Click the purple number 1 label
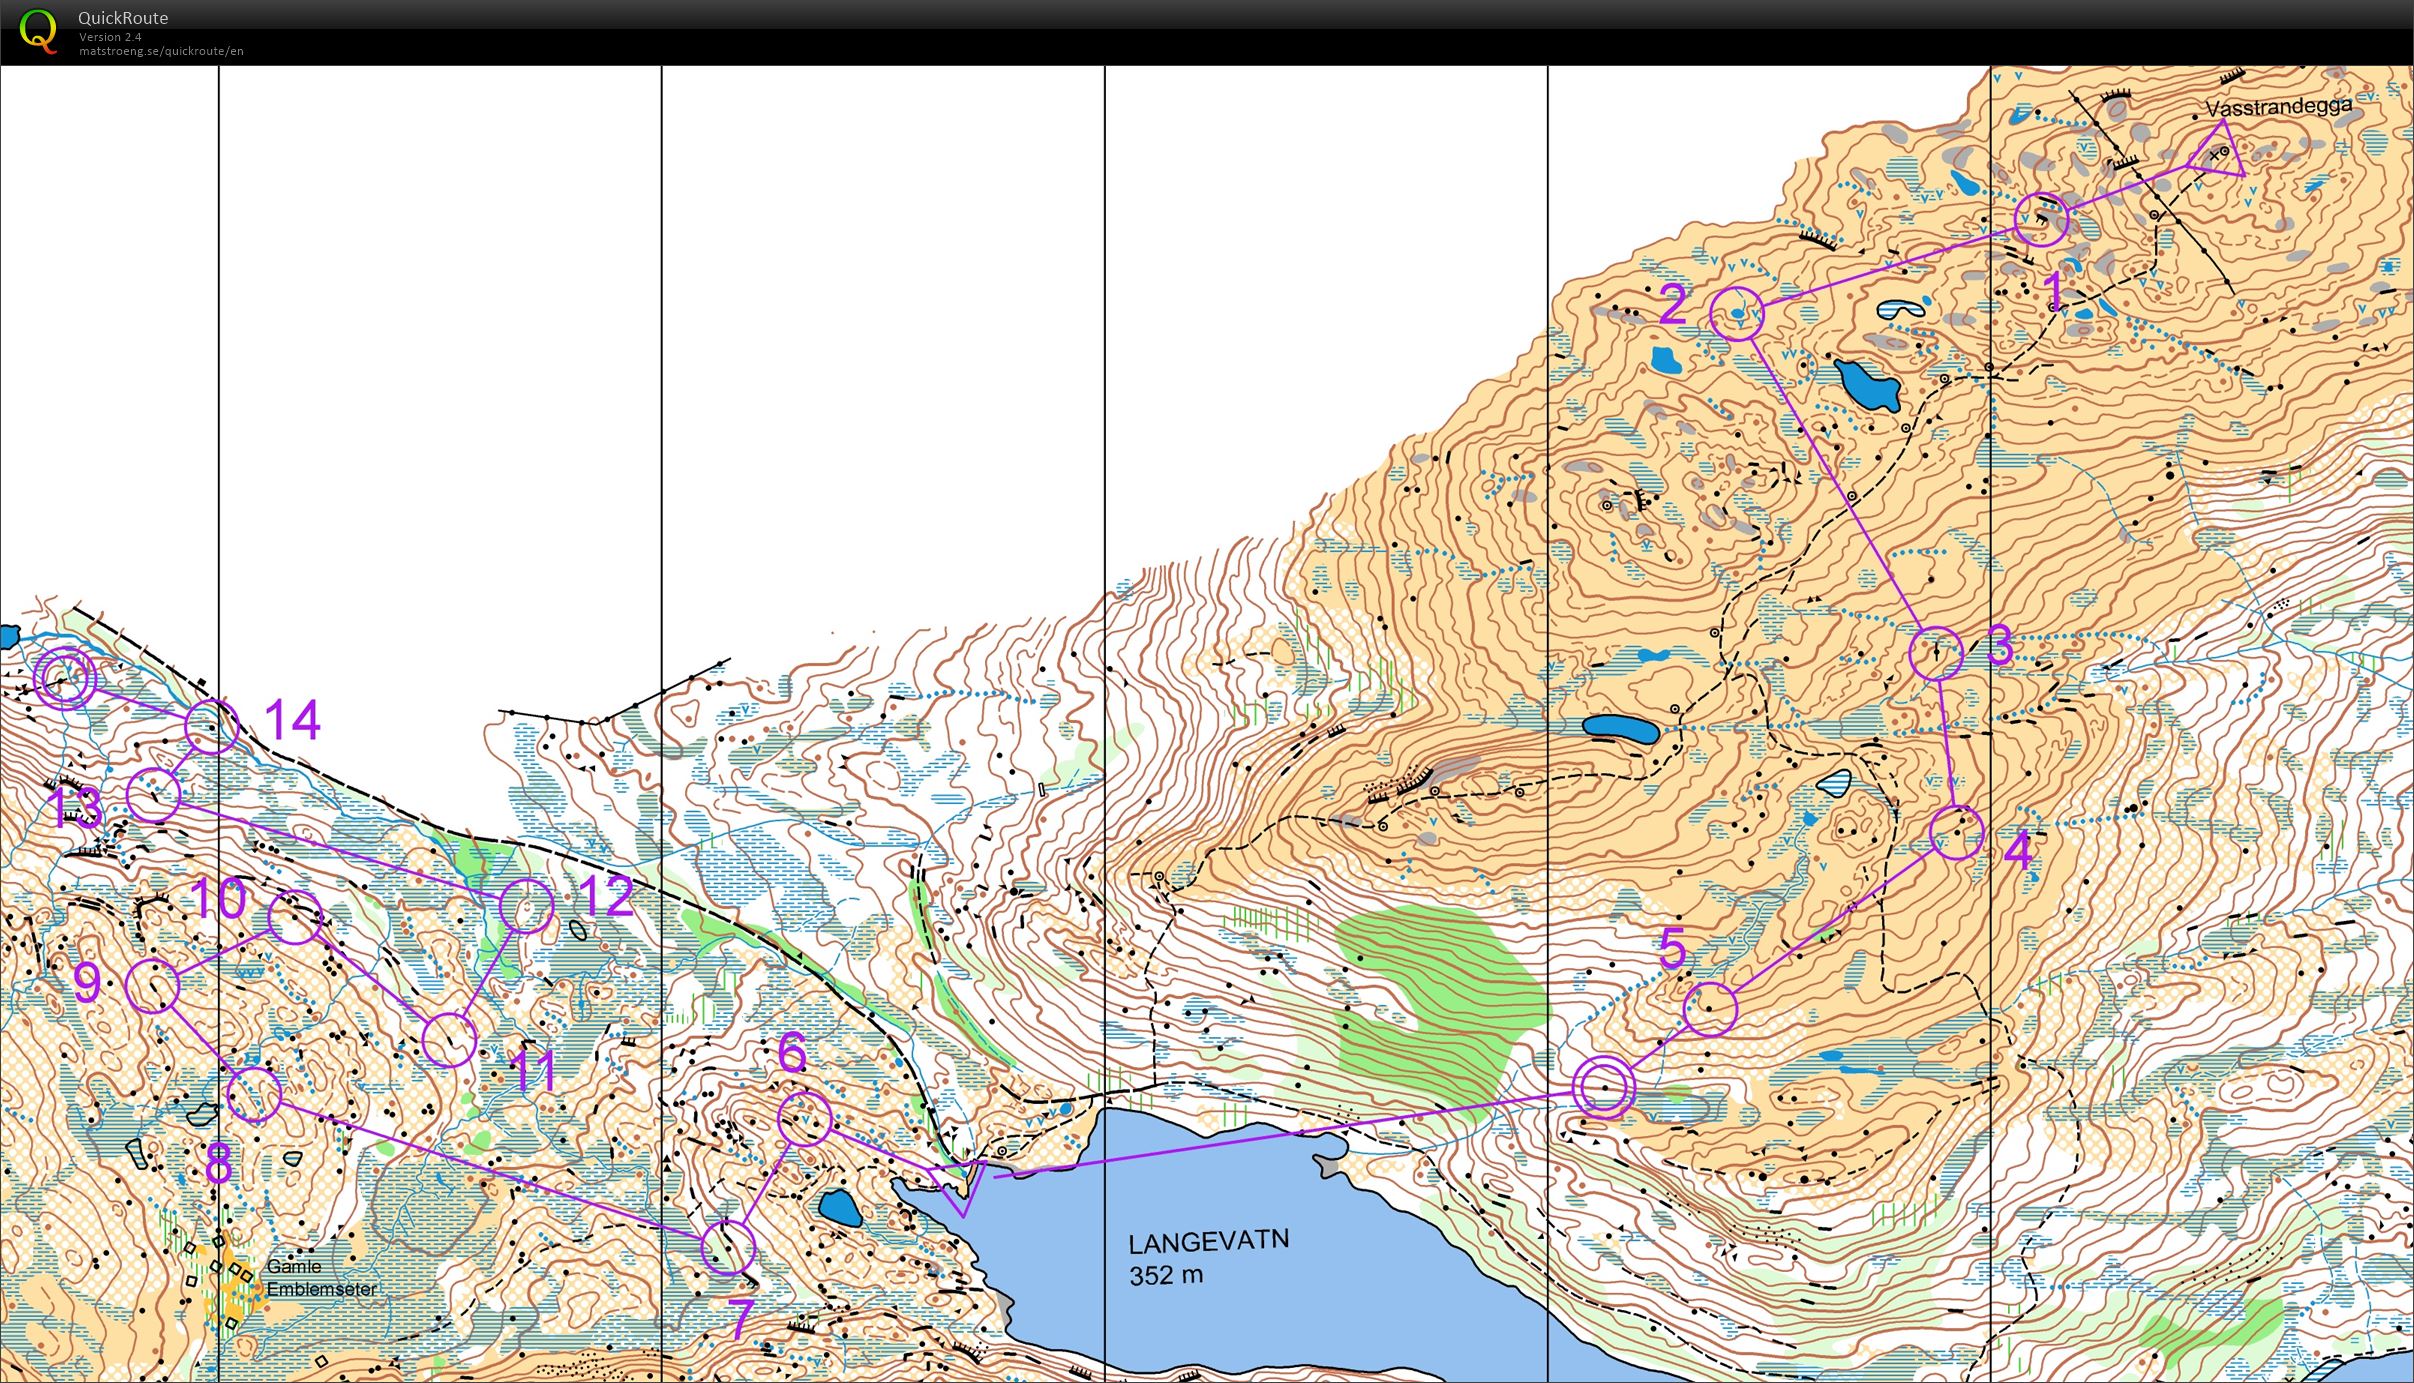Image resolution: width=2414 pixels, height=1383 pixels. click(2053, 292)
